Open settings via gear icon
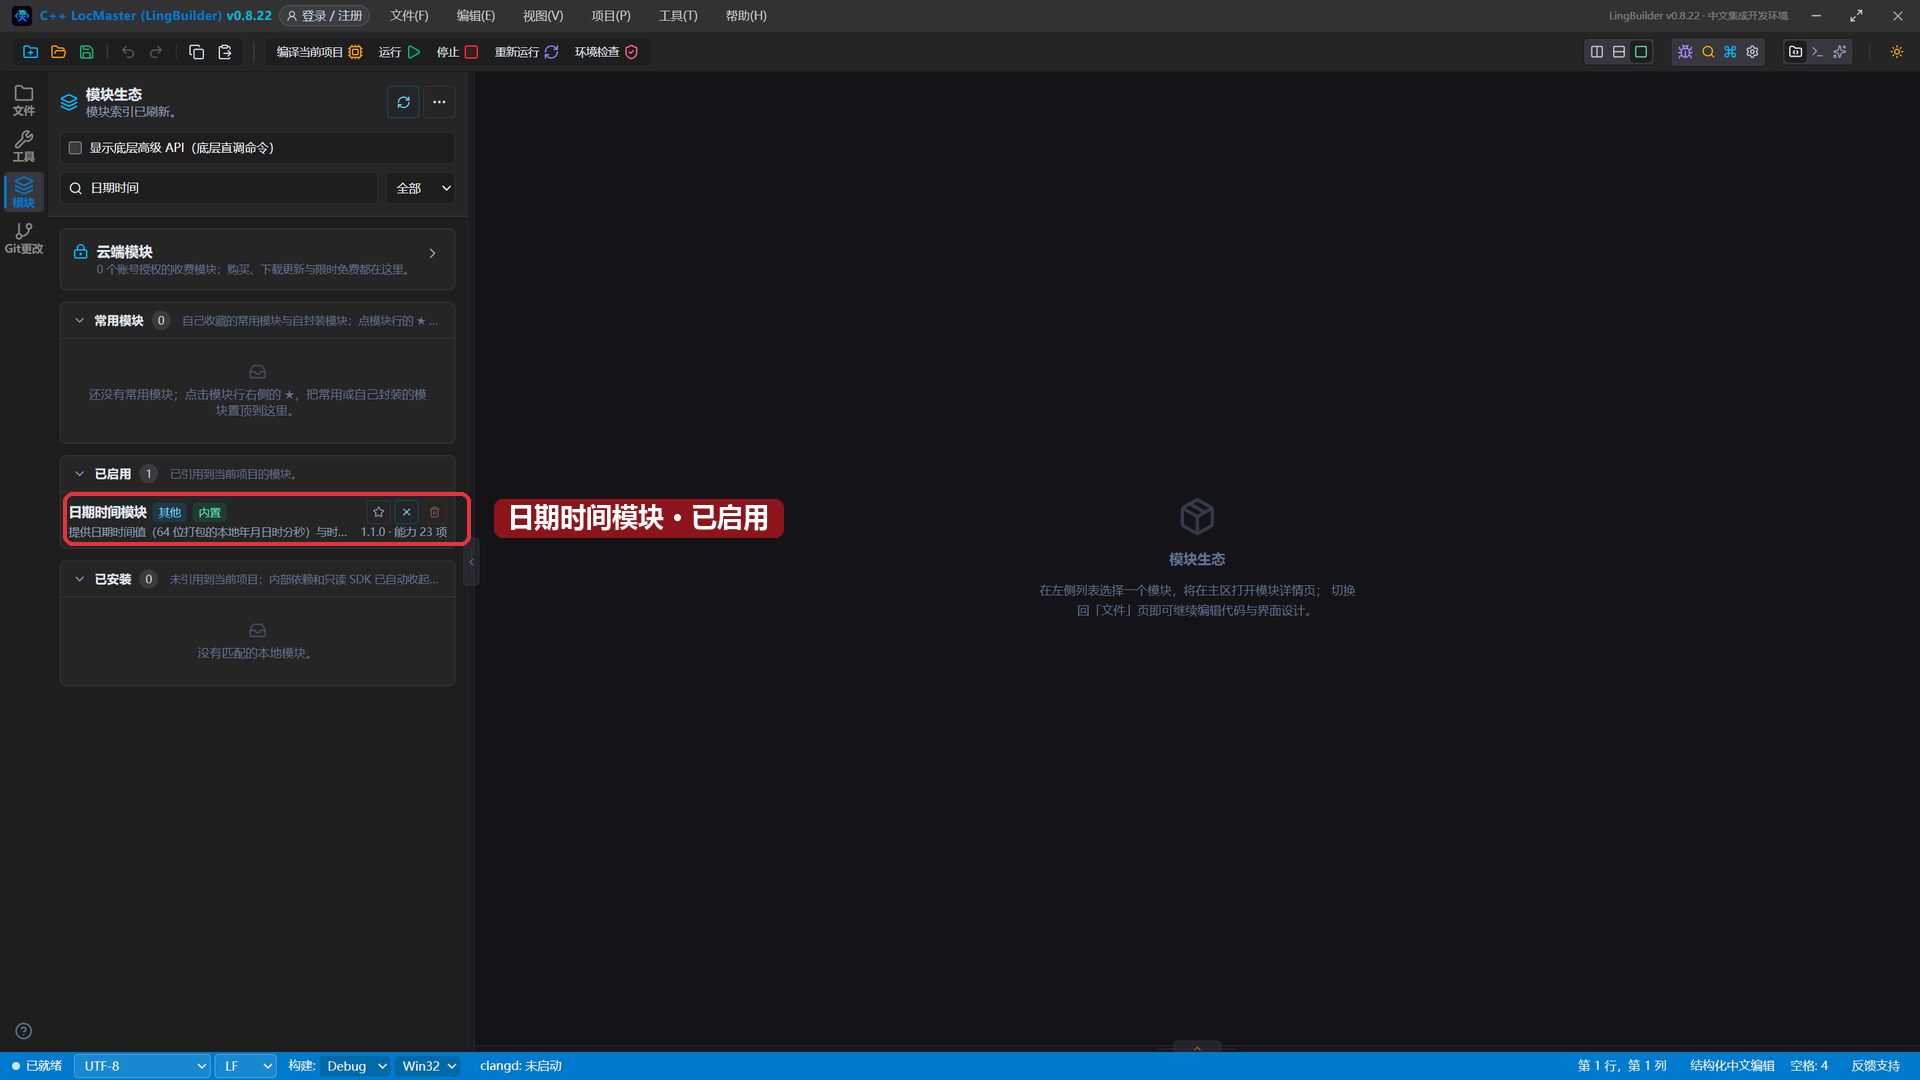 [x=1752, y=52]
